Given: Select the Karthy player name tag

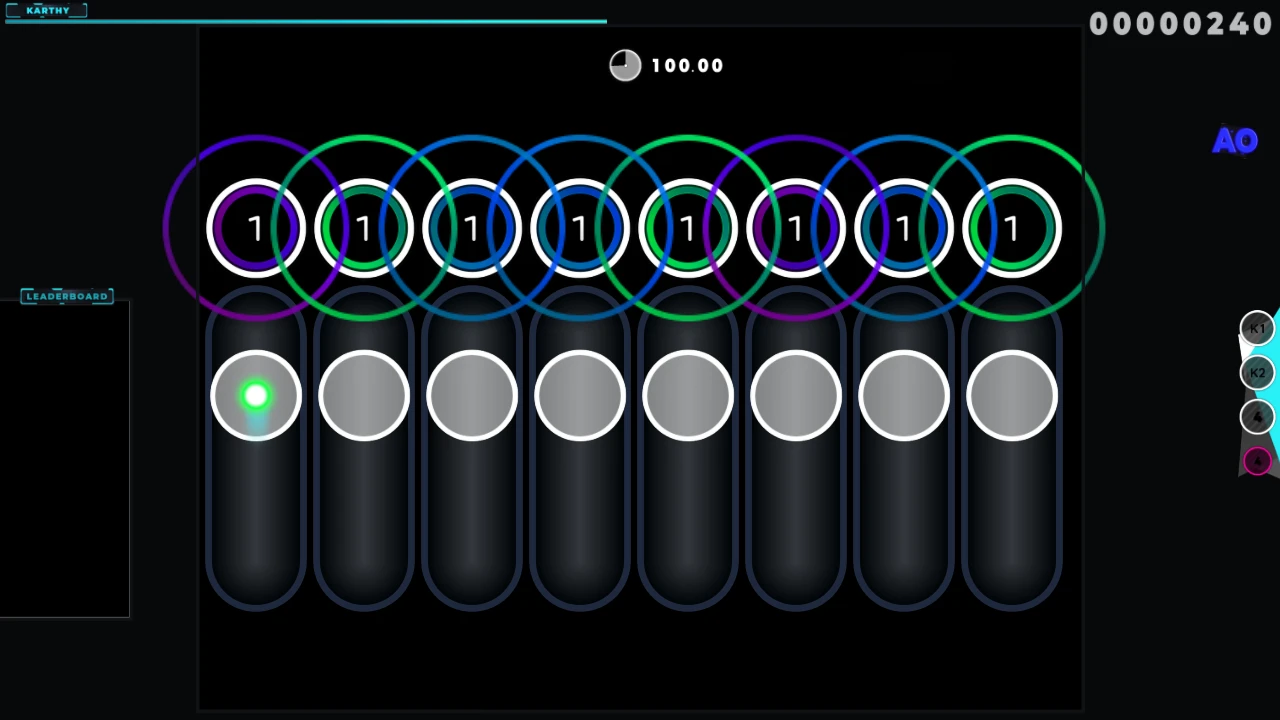Looking at the screenshot, I should 47,10.
